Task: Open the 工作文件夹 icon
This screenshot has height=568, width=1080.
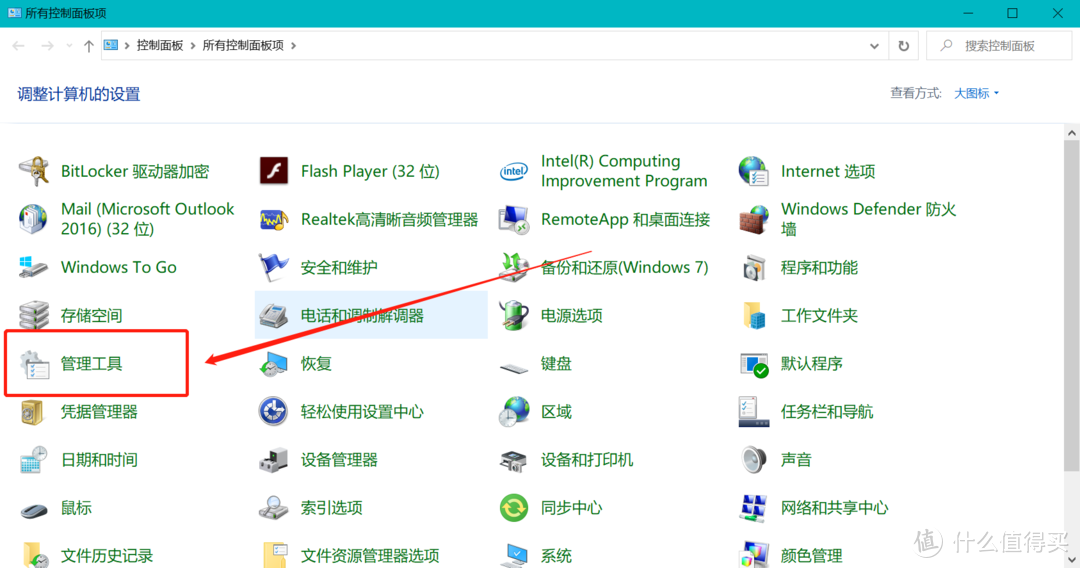Action: click(x=754, y=315)
